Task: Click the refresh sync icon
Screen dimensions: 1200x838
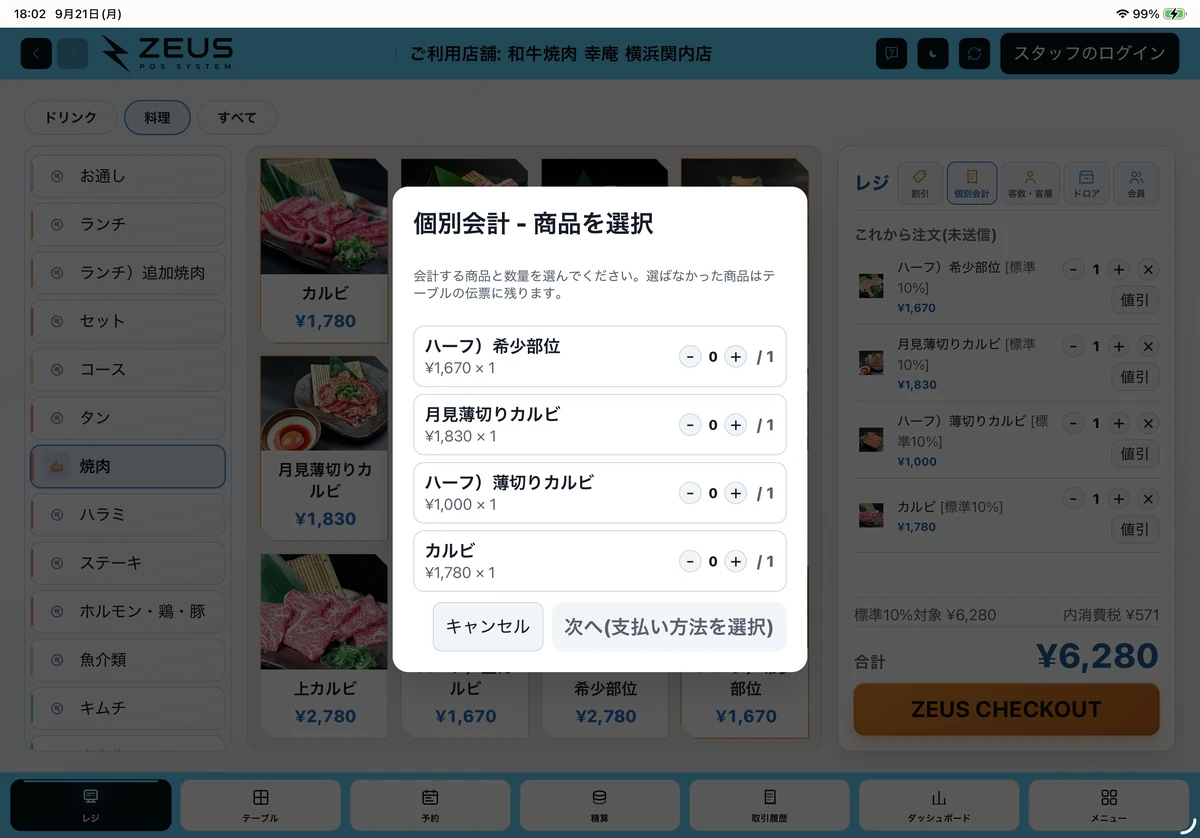Action: (975, 53)
